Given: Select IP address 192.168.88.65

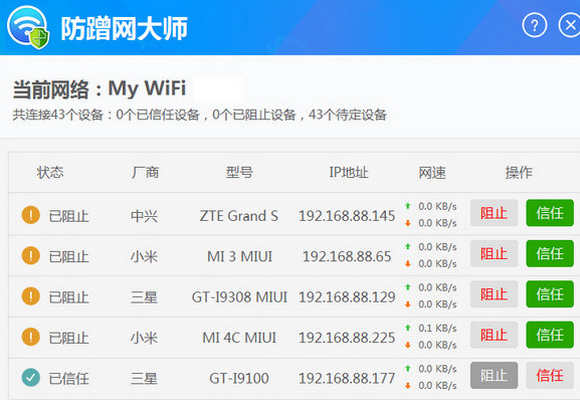Looking at the screenshot, I should (x=347, y=256).
